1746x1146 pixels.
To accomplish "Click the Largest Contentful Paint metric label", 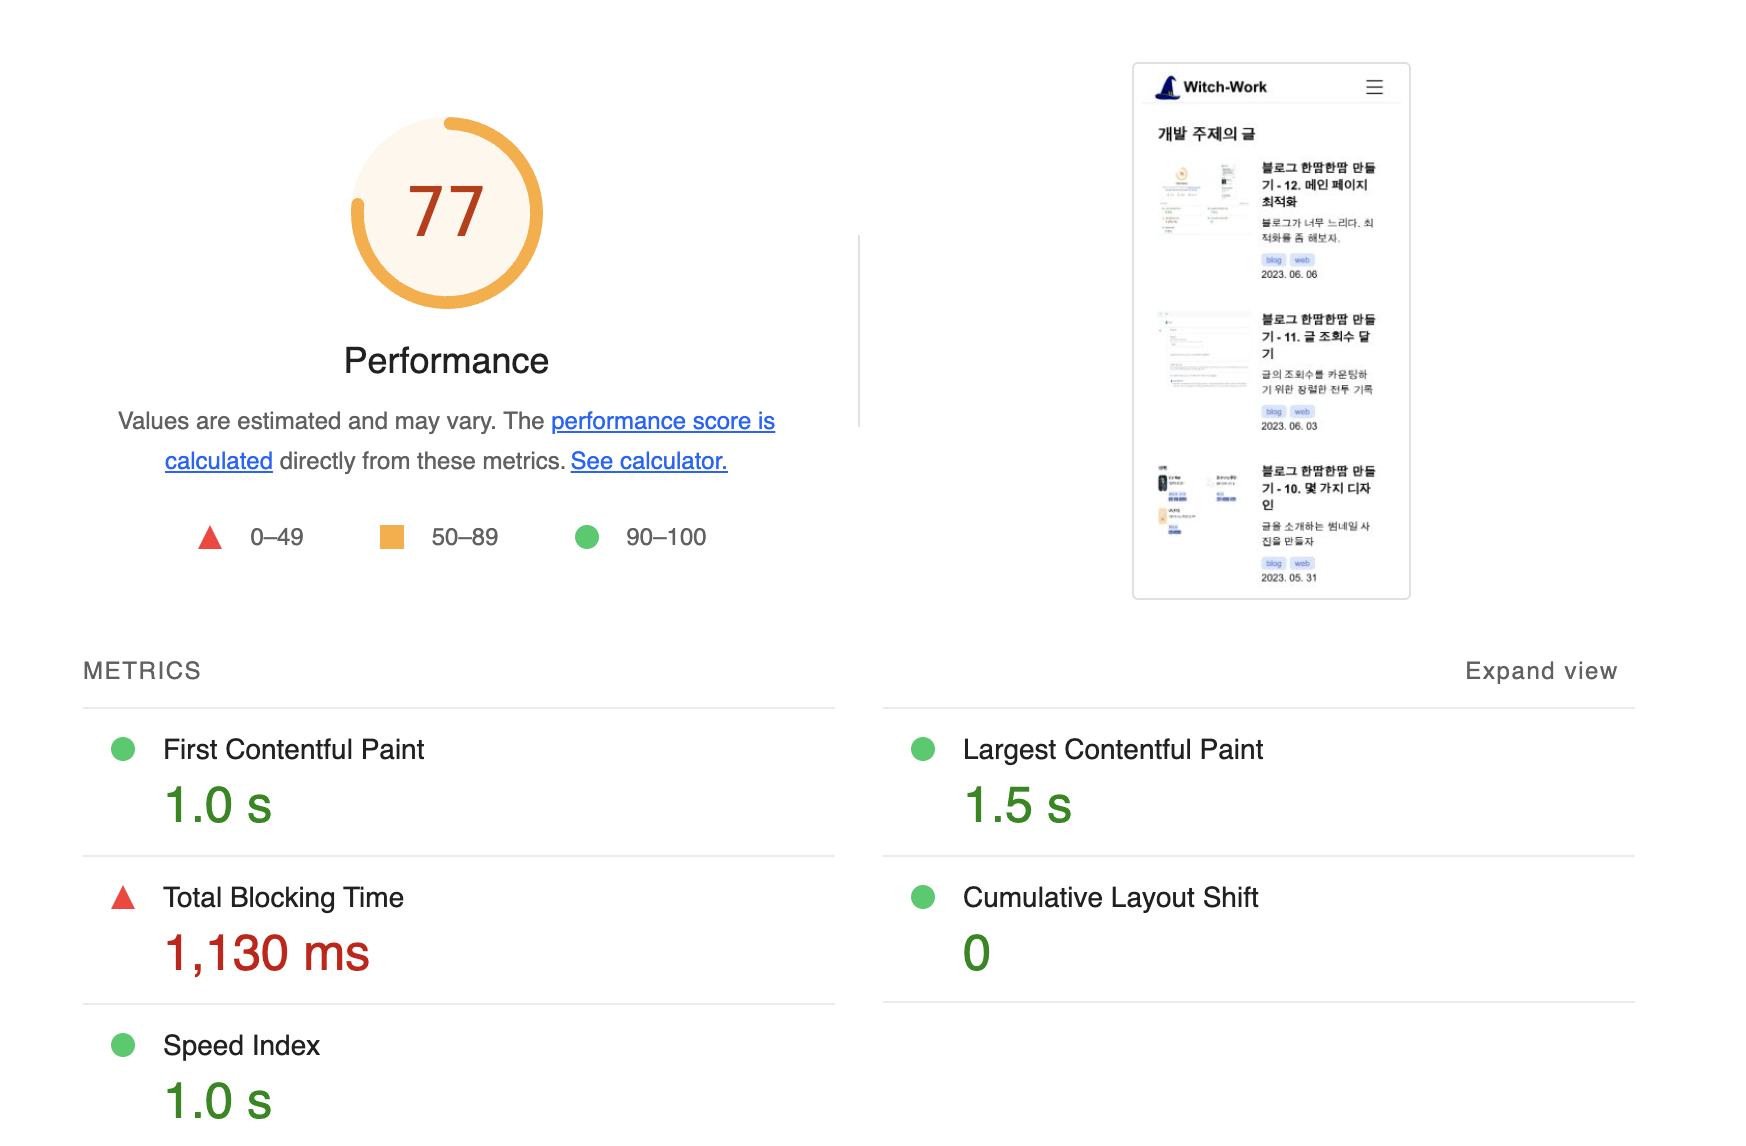I will 1112,749.
